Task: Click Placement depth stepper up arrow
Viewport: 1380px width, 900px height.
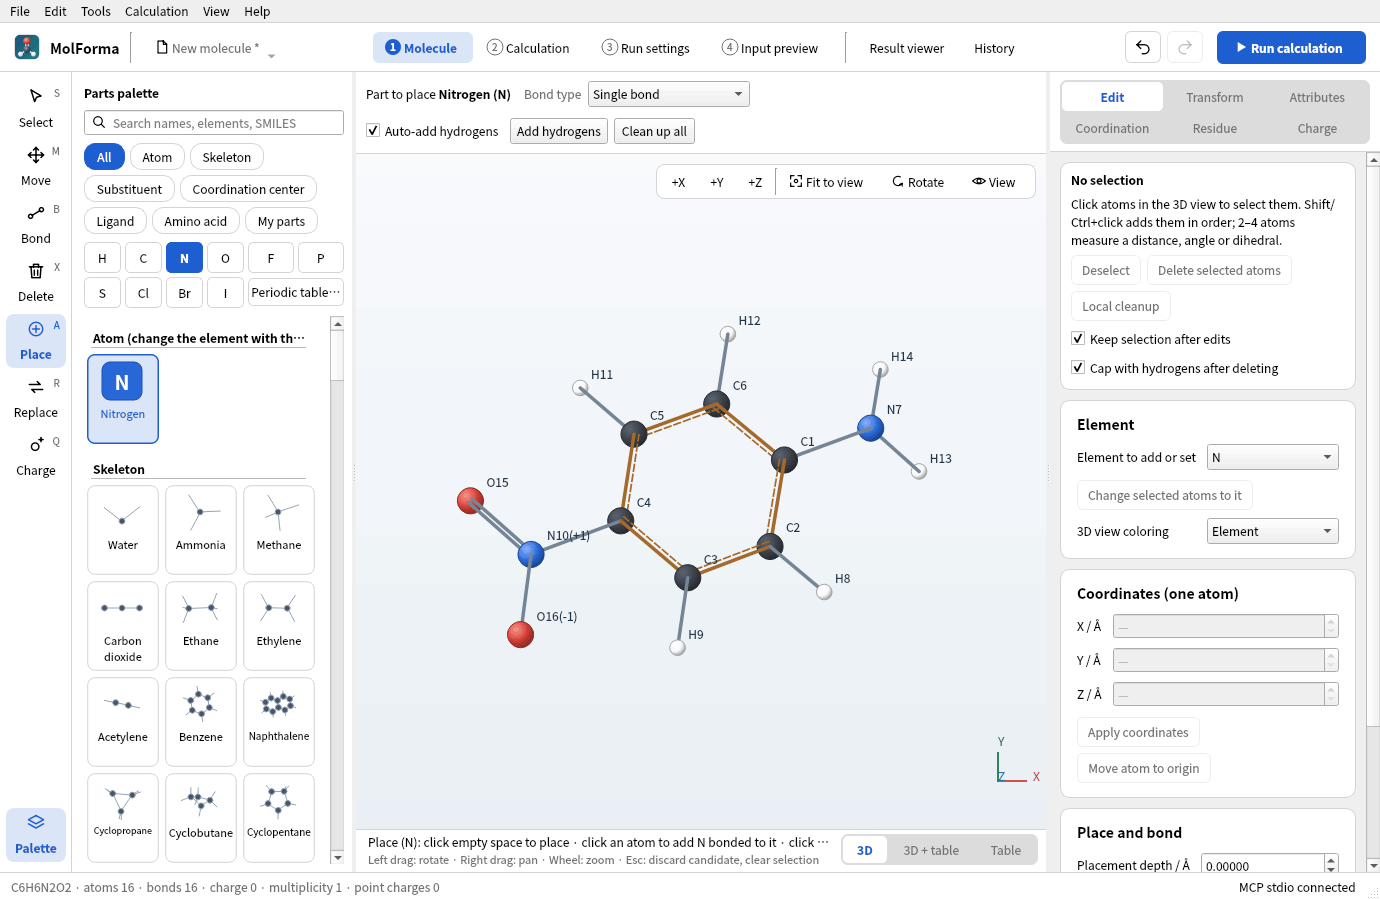Action: 1331,860
